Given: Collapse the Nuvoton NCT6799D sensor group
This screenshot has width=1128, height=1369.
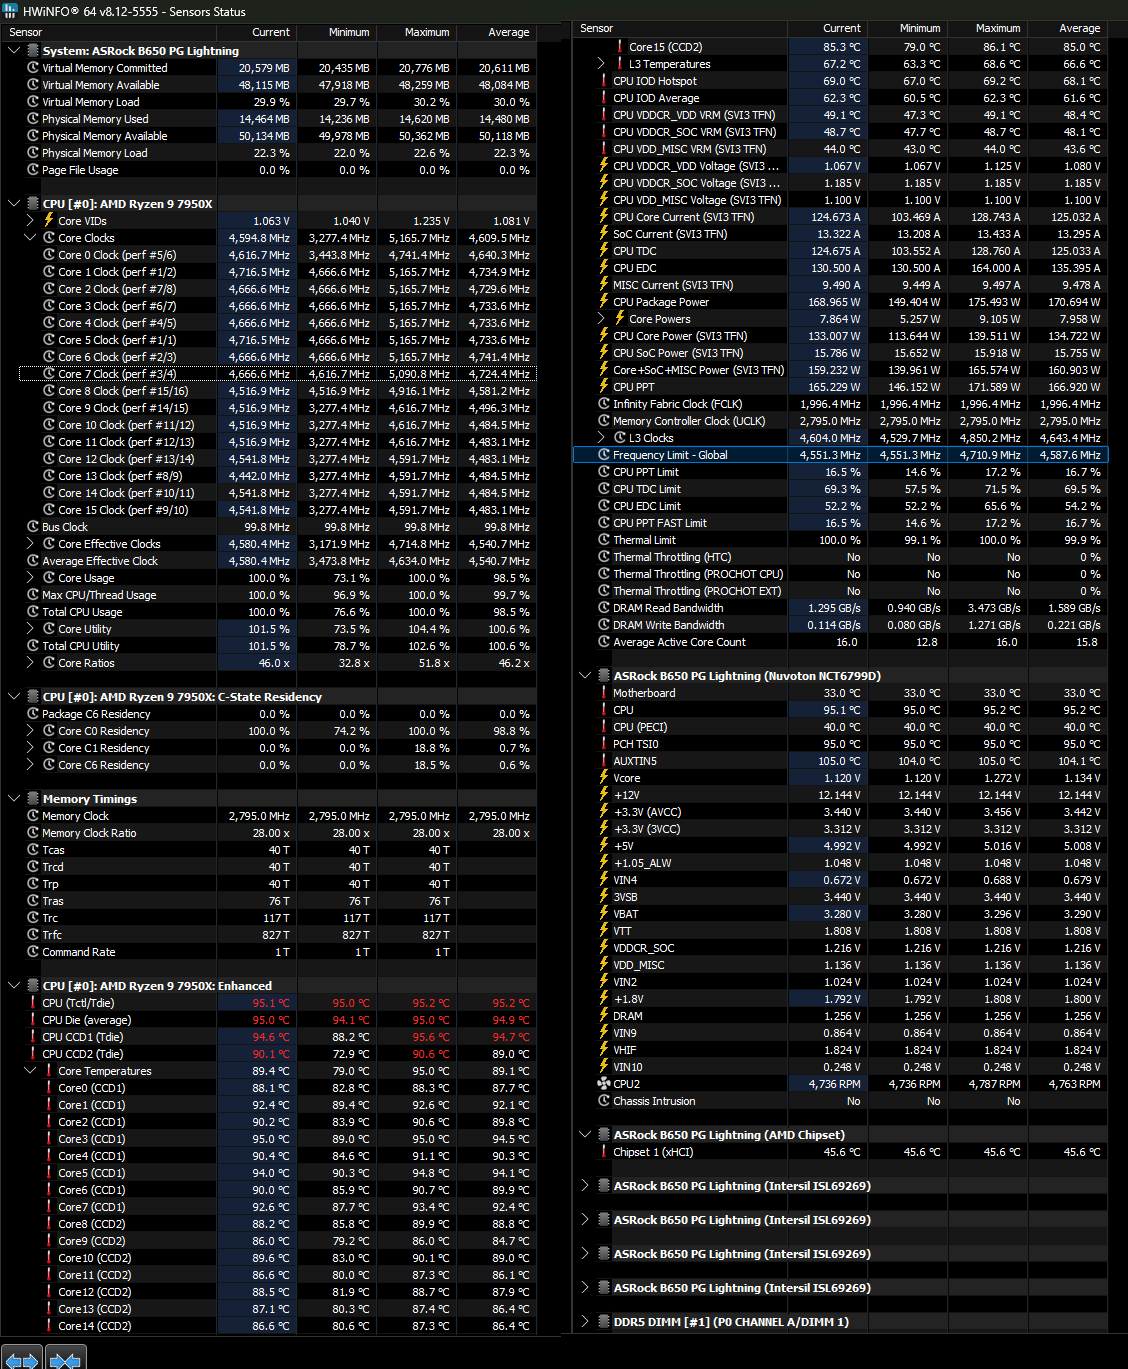Looking at the screenshot, I should click(585, 676).
